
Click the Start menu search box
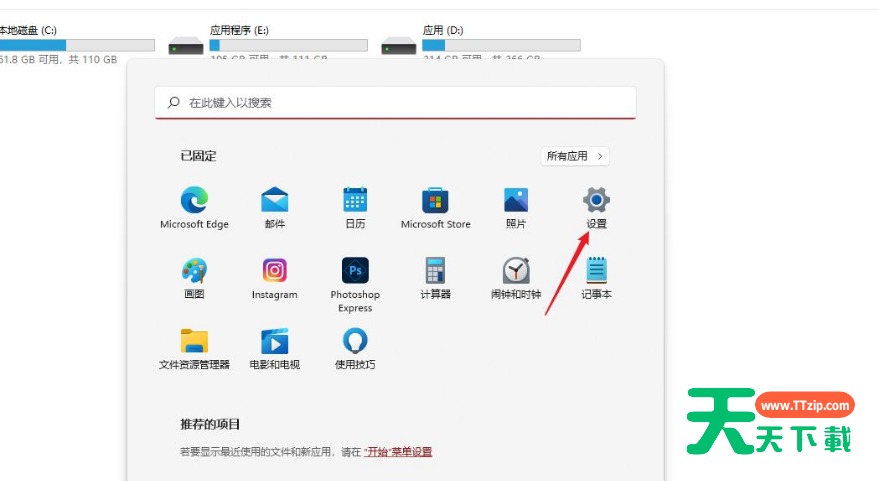tap(395, 102)
